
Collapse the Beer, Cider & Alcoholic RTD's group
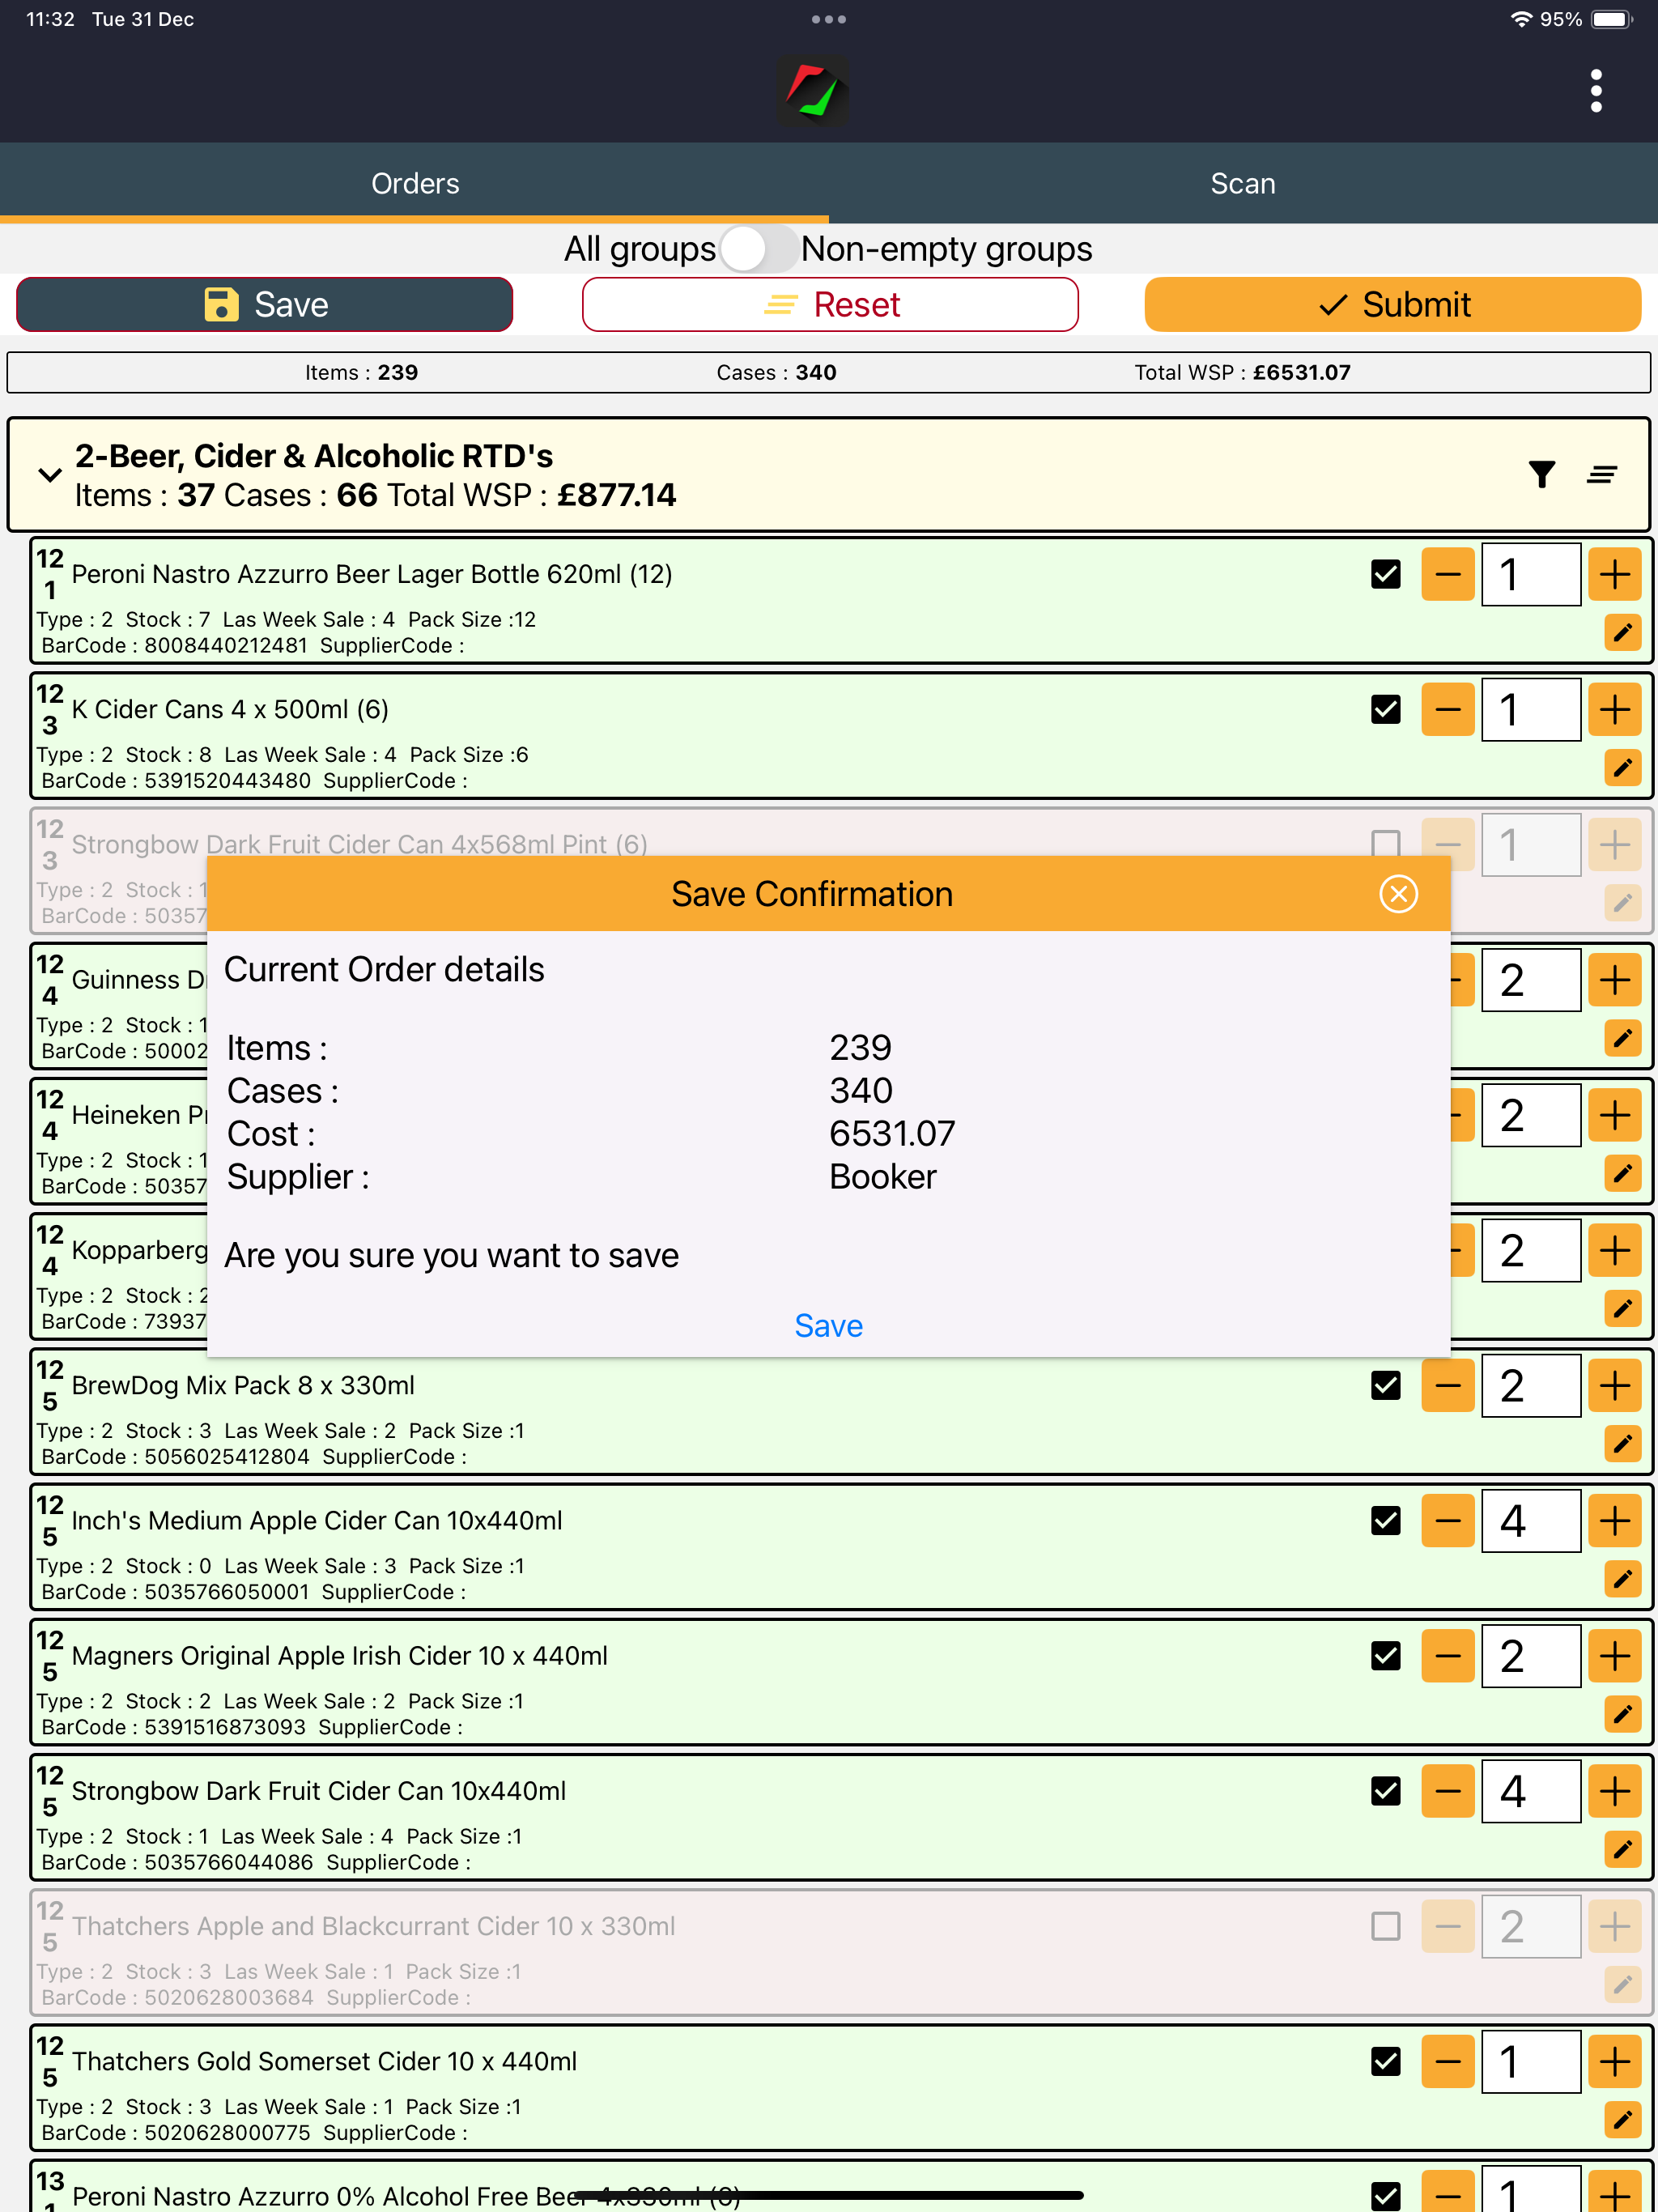[49, 475]
